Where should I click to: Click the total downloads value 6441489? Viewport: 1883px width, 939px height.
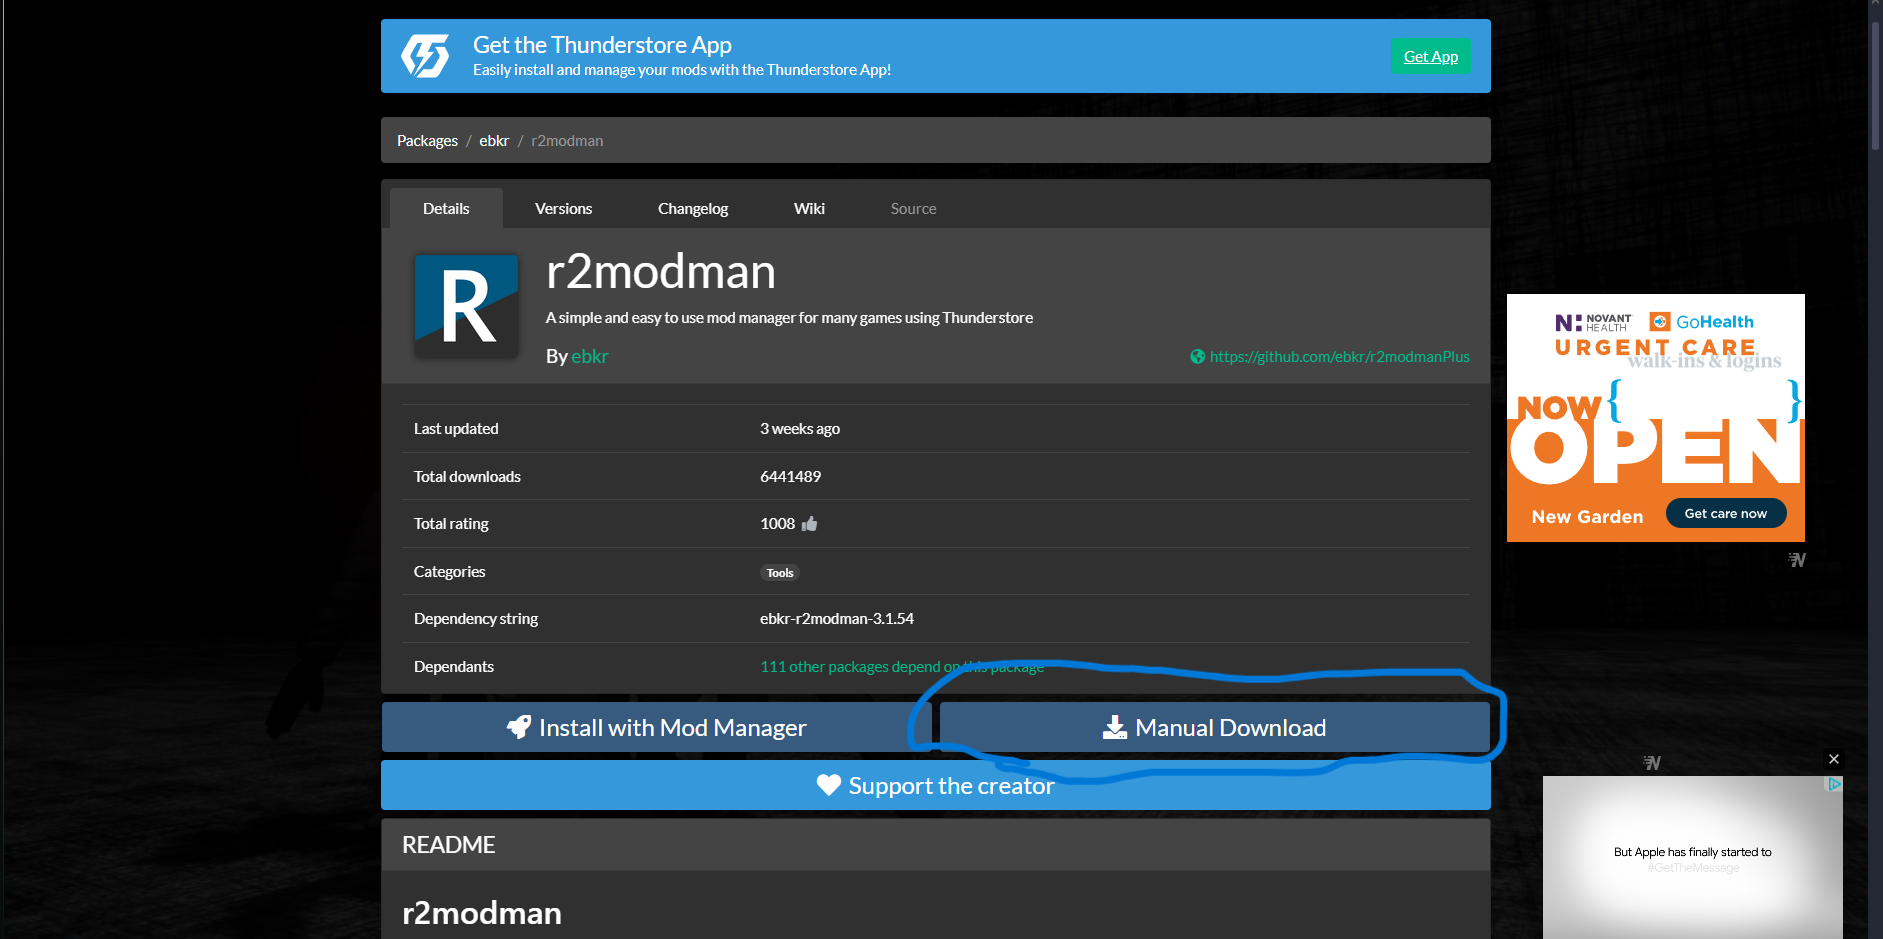pyautogui.click(x=790, y=477)
